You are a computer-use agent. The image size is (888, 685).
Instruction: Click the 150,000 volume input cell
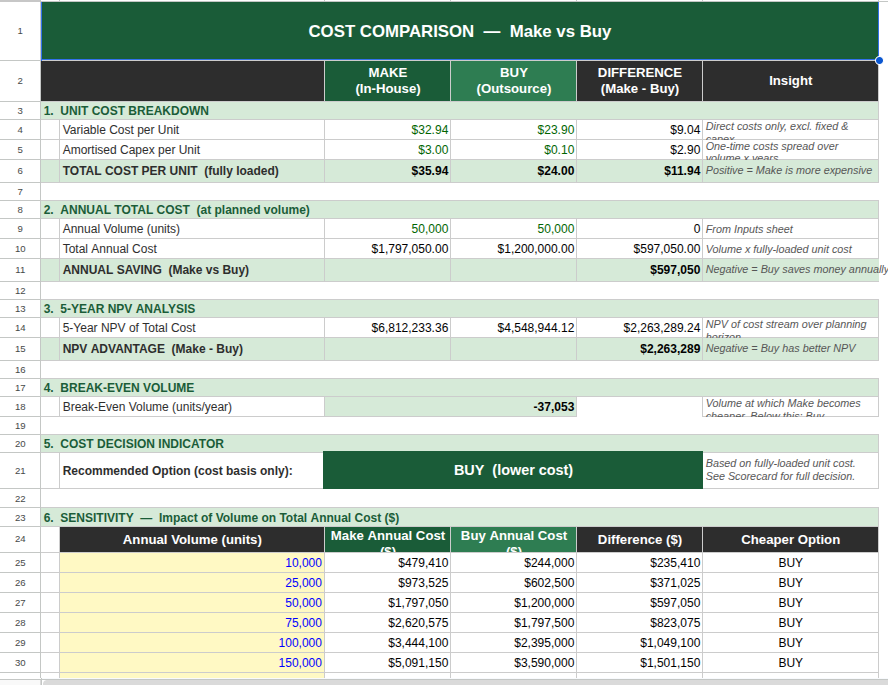tap(192, 662)
